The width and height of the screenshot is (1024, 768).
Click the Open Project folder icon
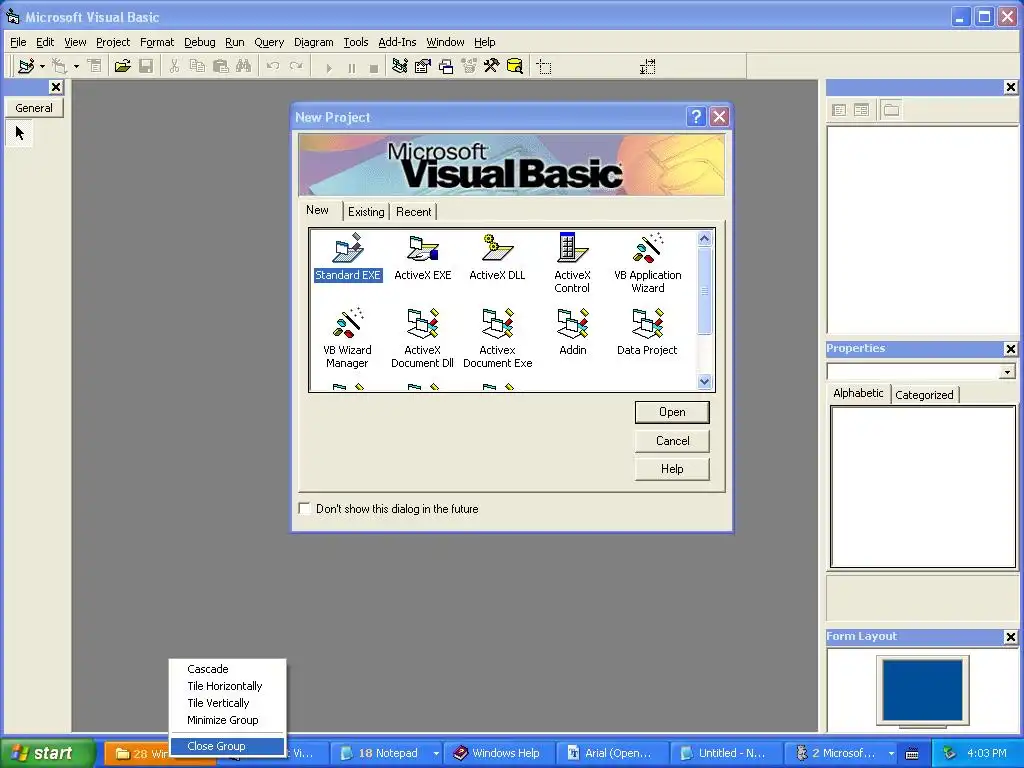coord(123,66)
